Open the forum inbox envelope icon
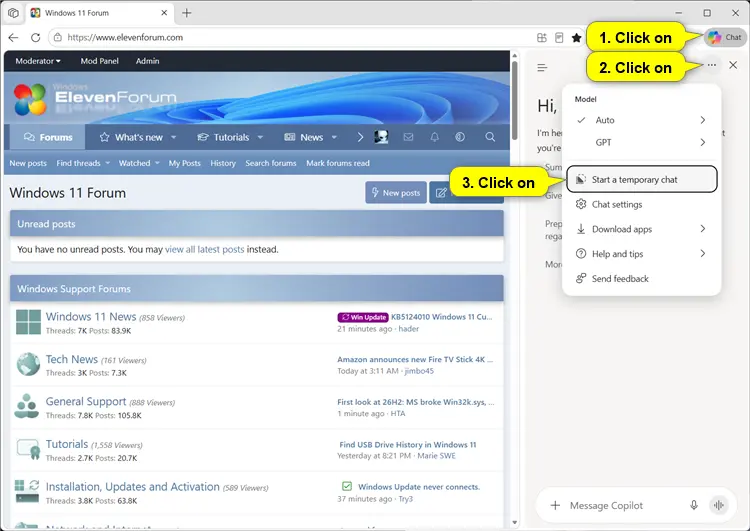The width and height of the screenshot is (750, 531). pyautogui.click(x=408, y=137)
